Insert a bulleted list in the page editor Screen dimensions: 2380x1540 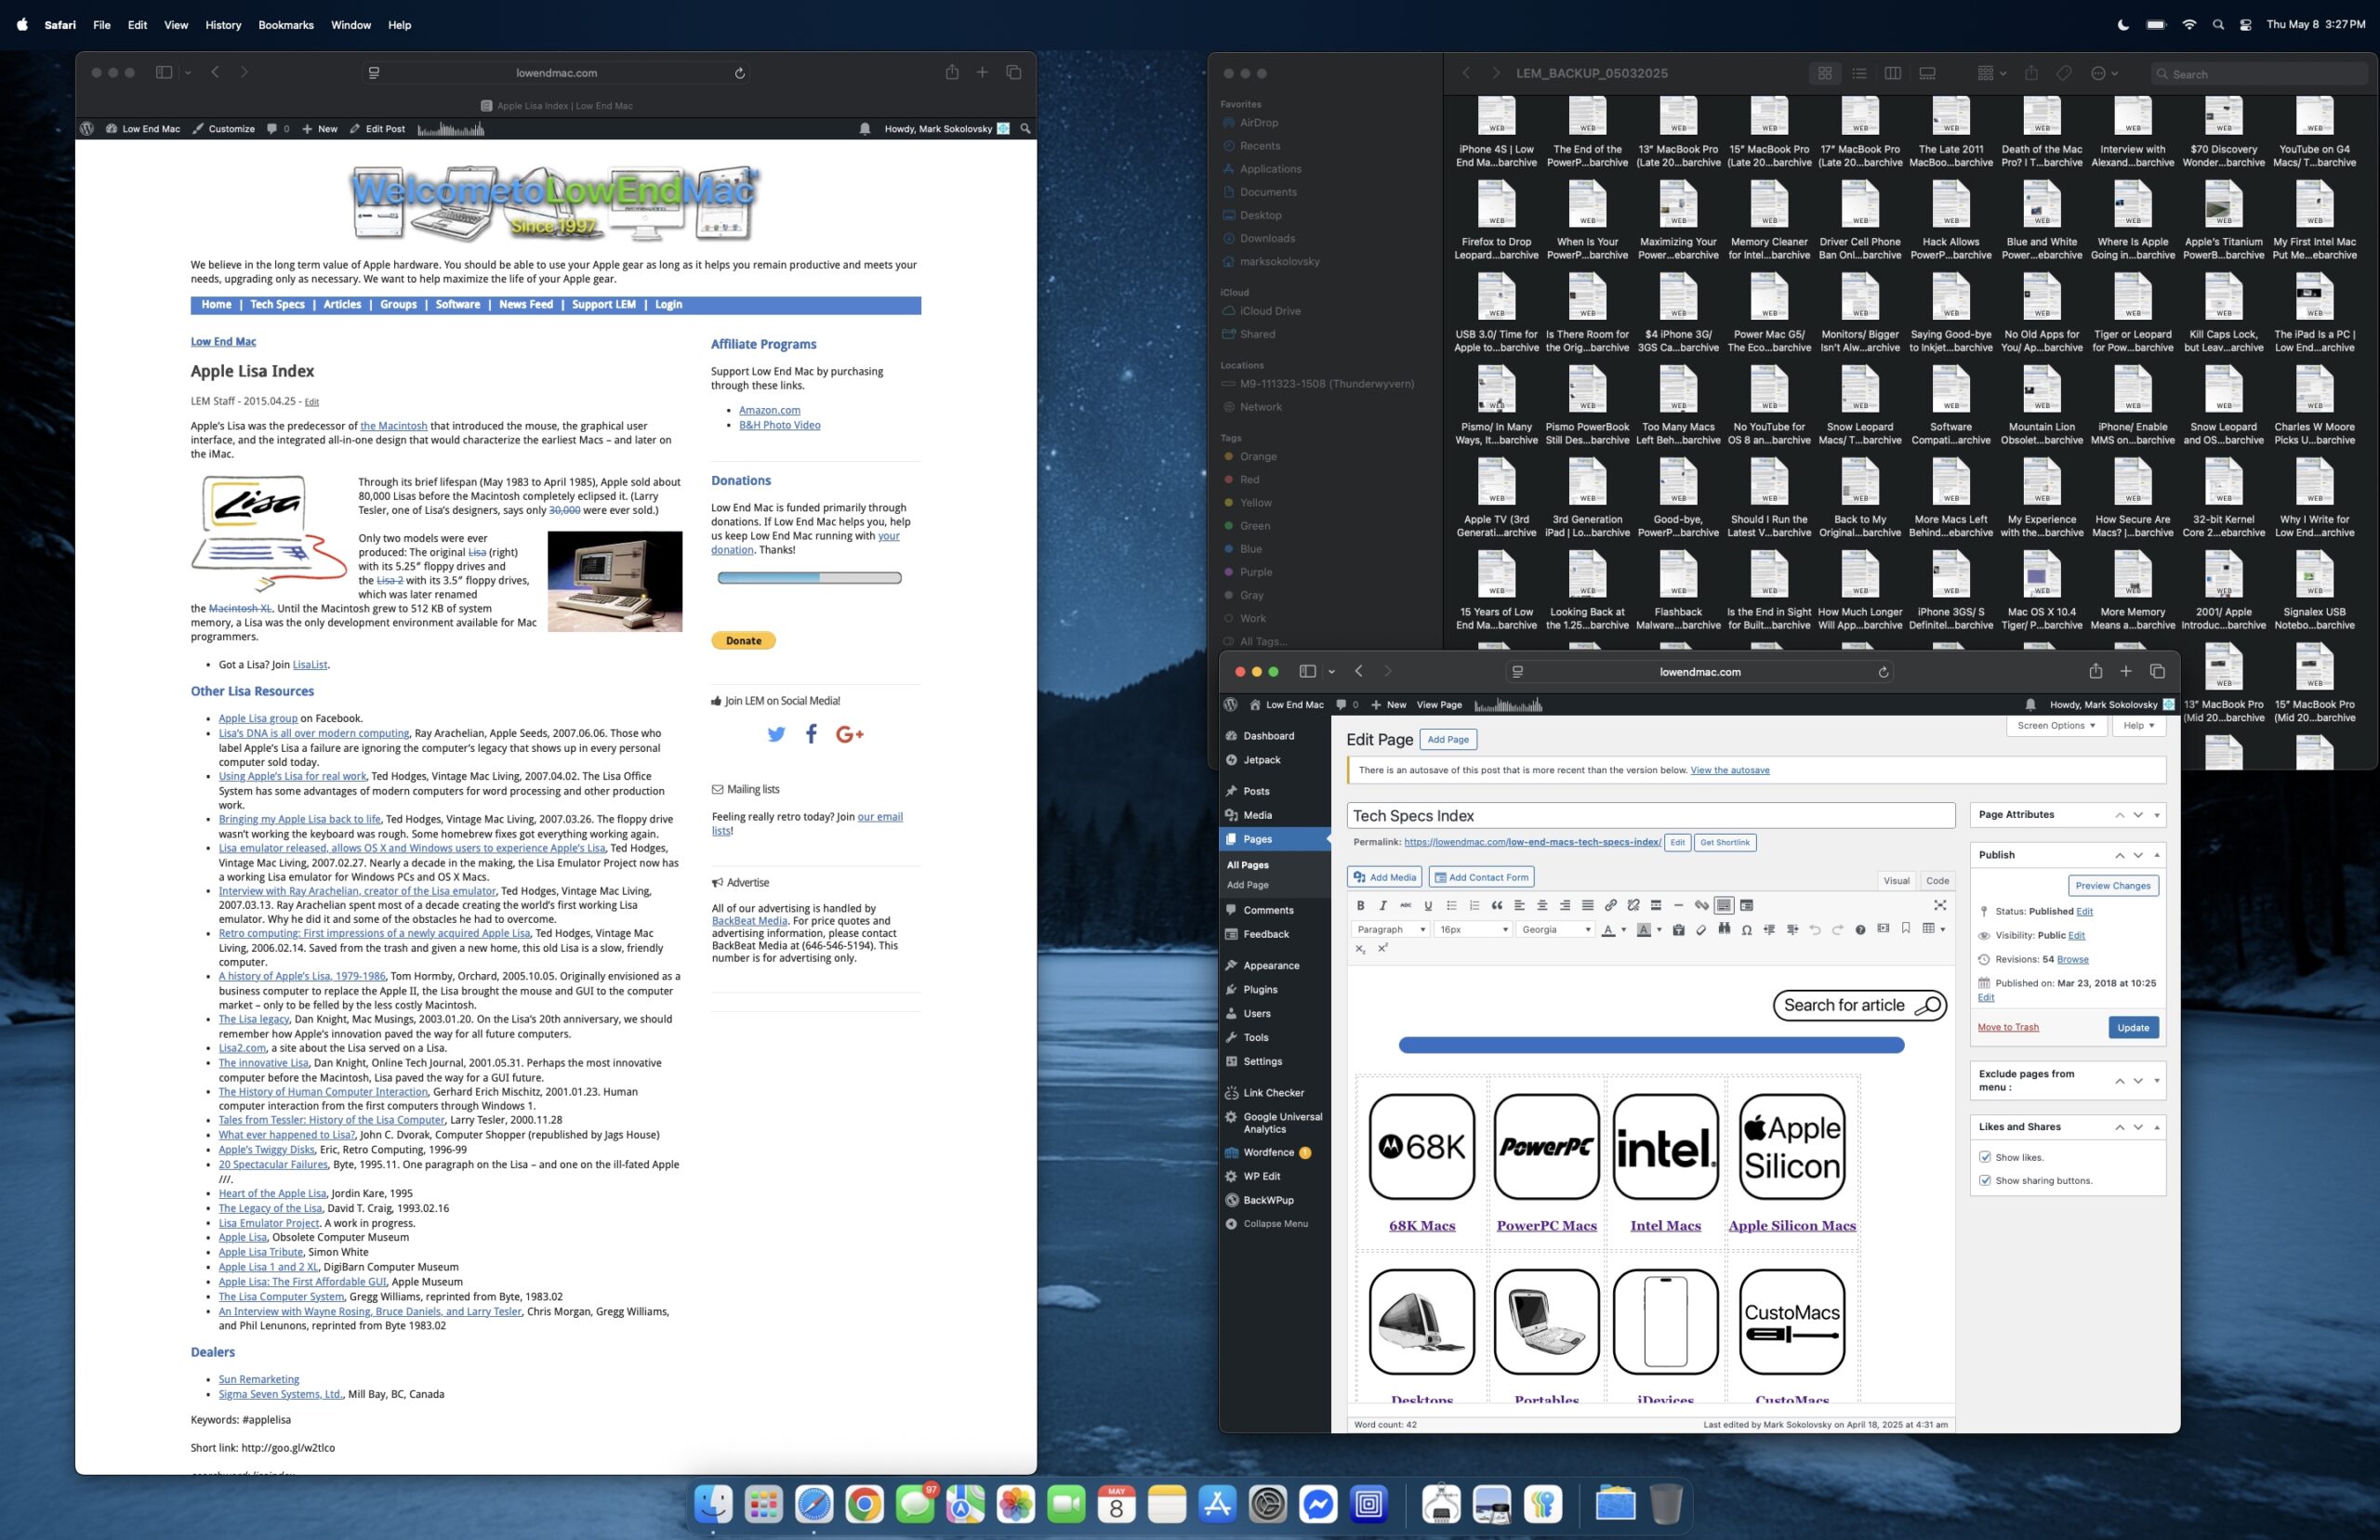point(1452,906)
